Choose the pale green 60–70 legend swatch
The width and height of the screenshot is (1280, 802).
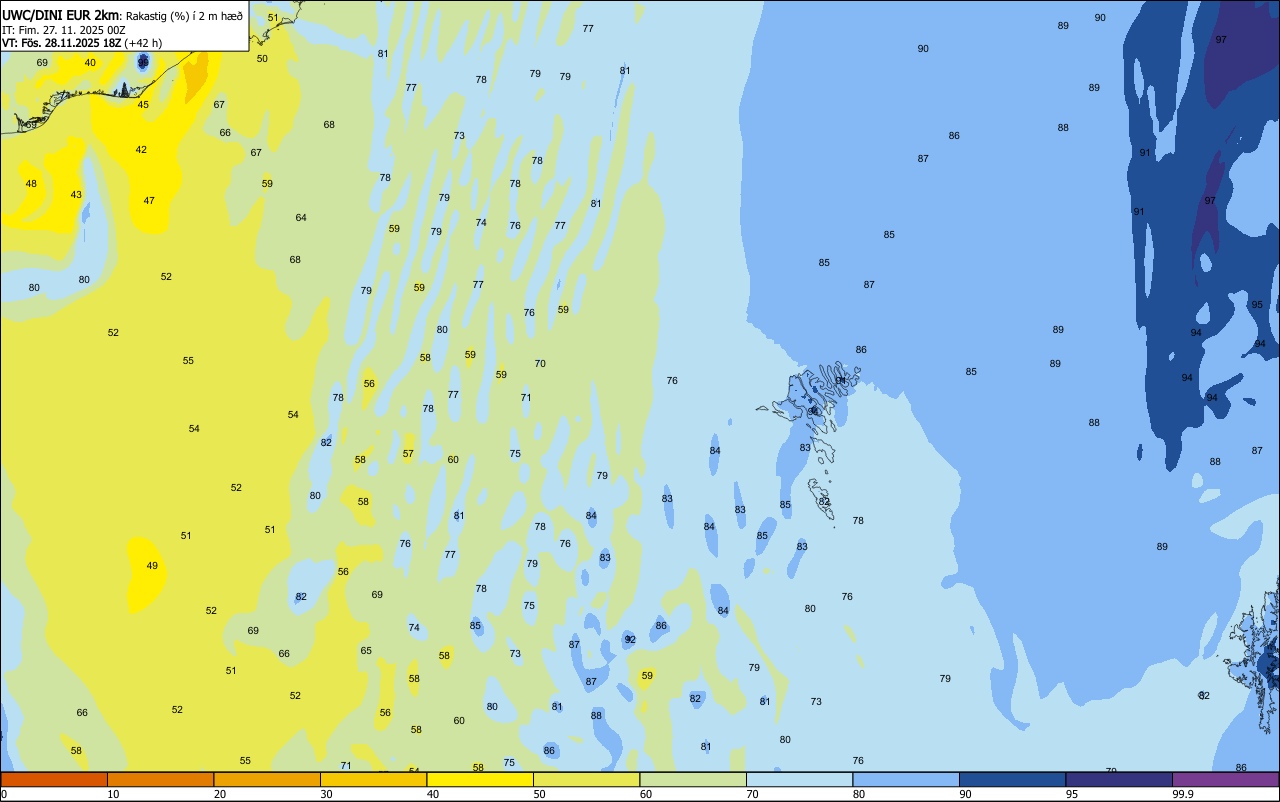(693, 779)
